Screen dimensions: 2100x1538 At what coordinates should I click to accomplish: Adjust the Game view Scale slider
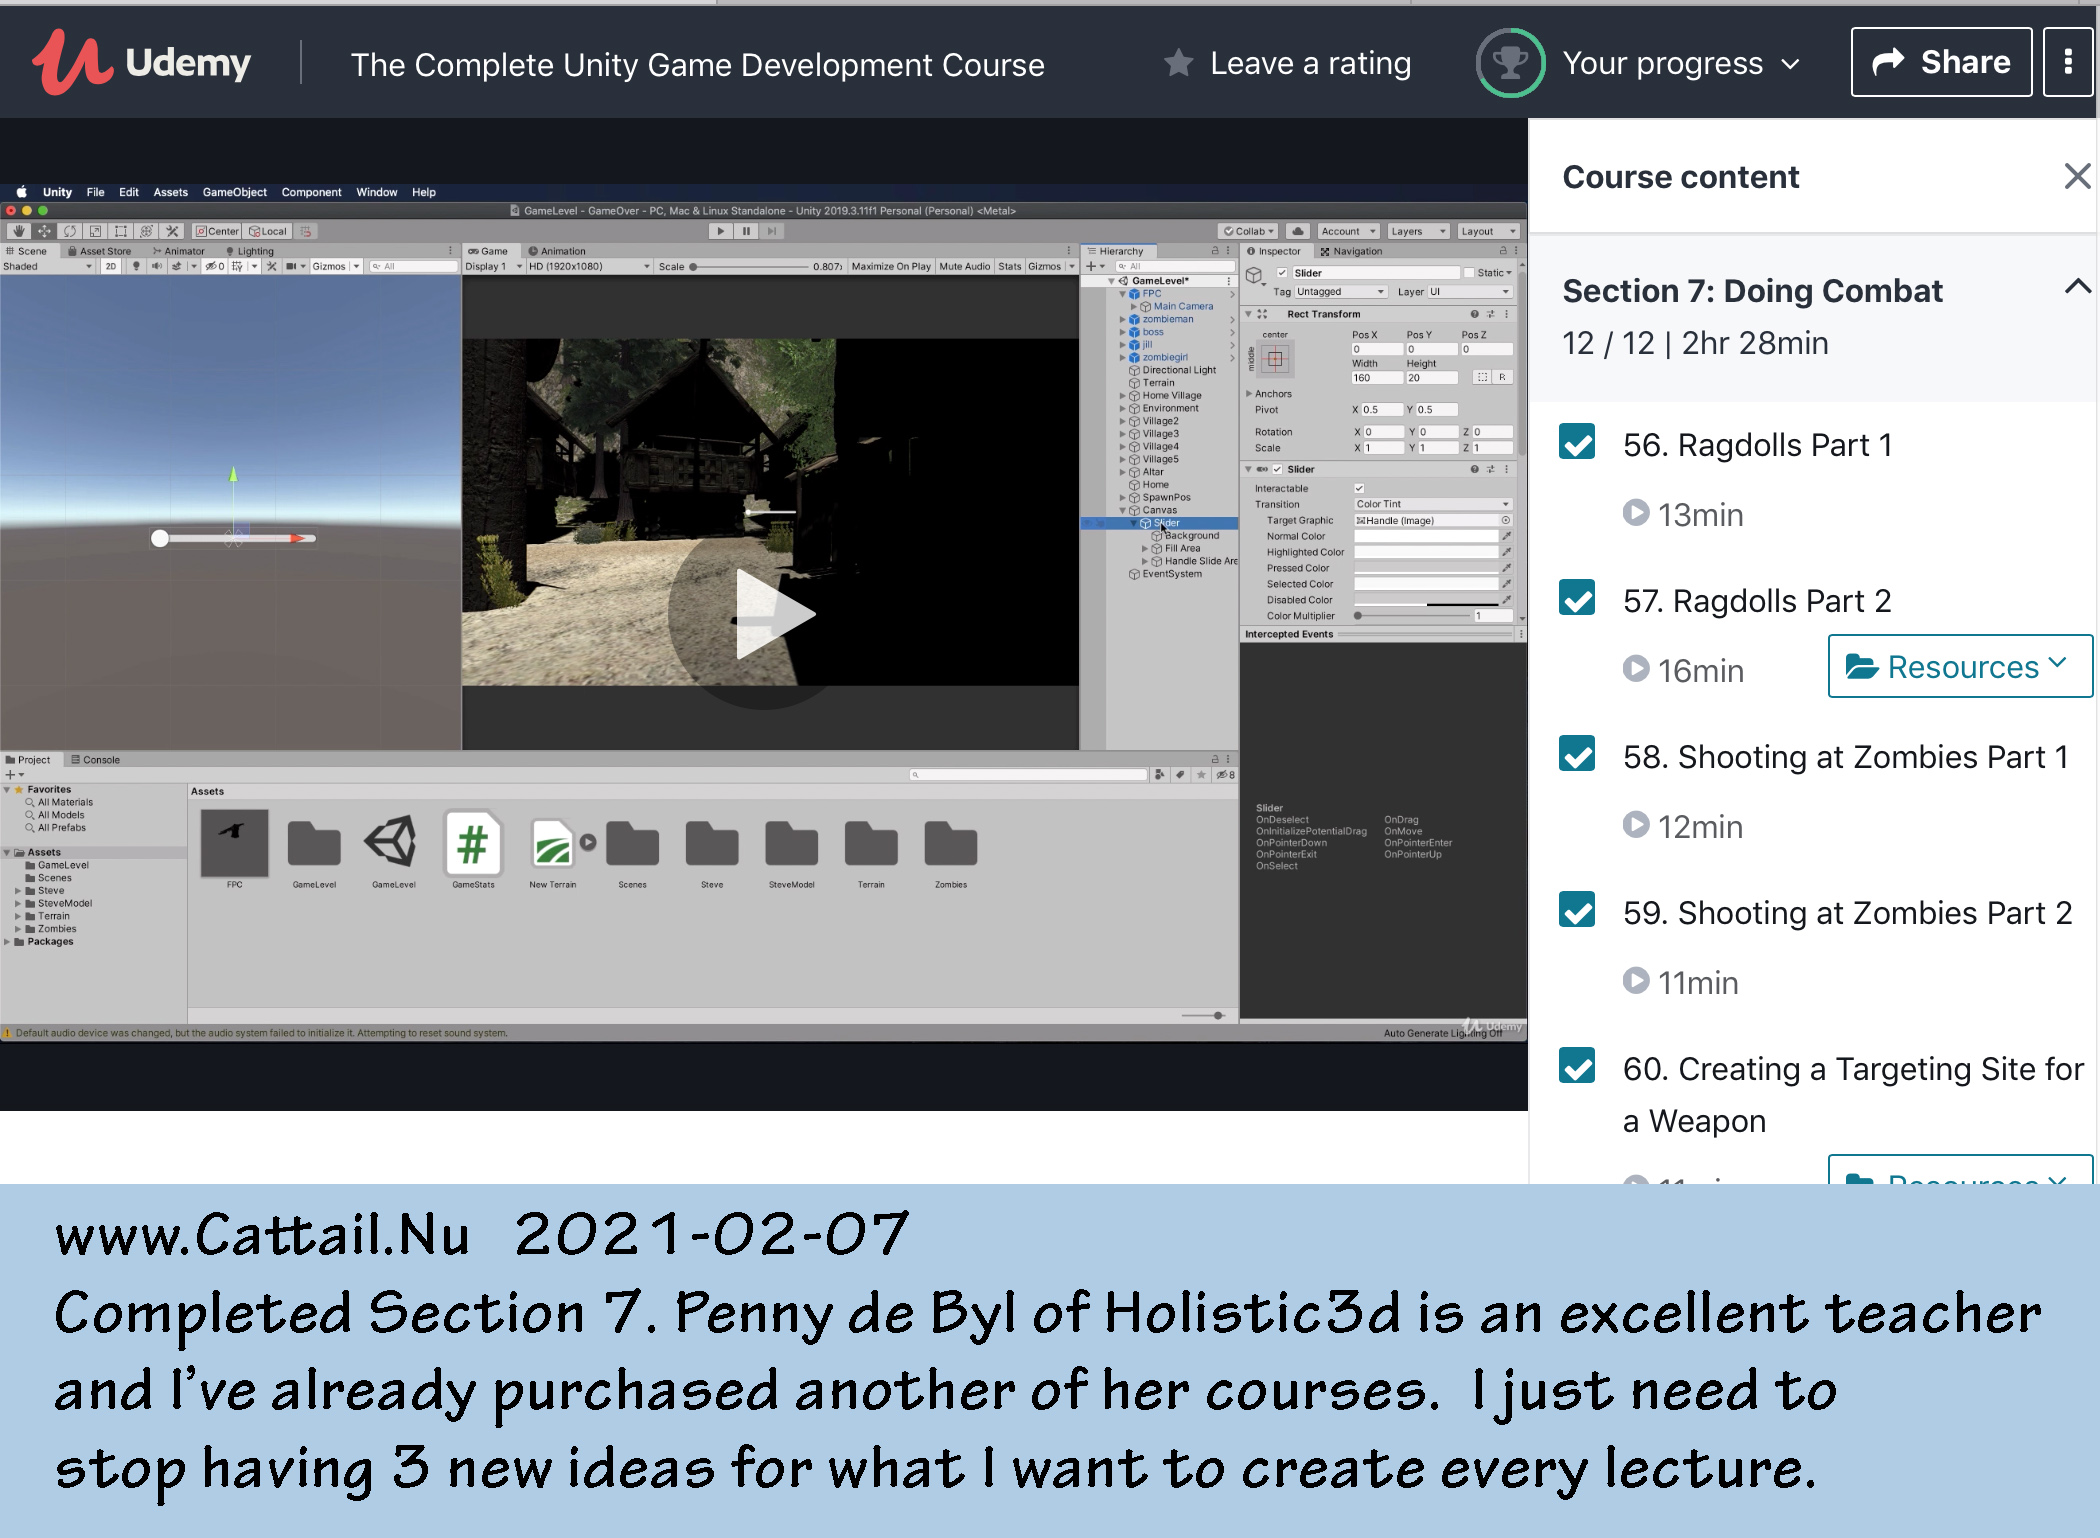tap(750, 267)
